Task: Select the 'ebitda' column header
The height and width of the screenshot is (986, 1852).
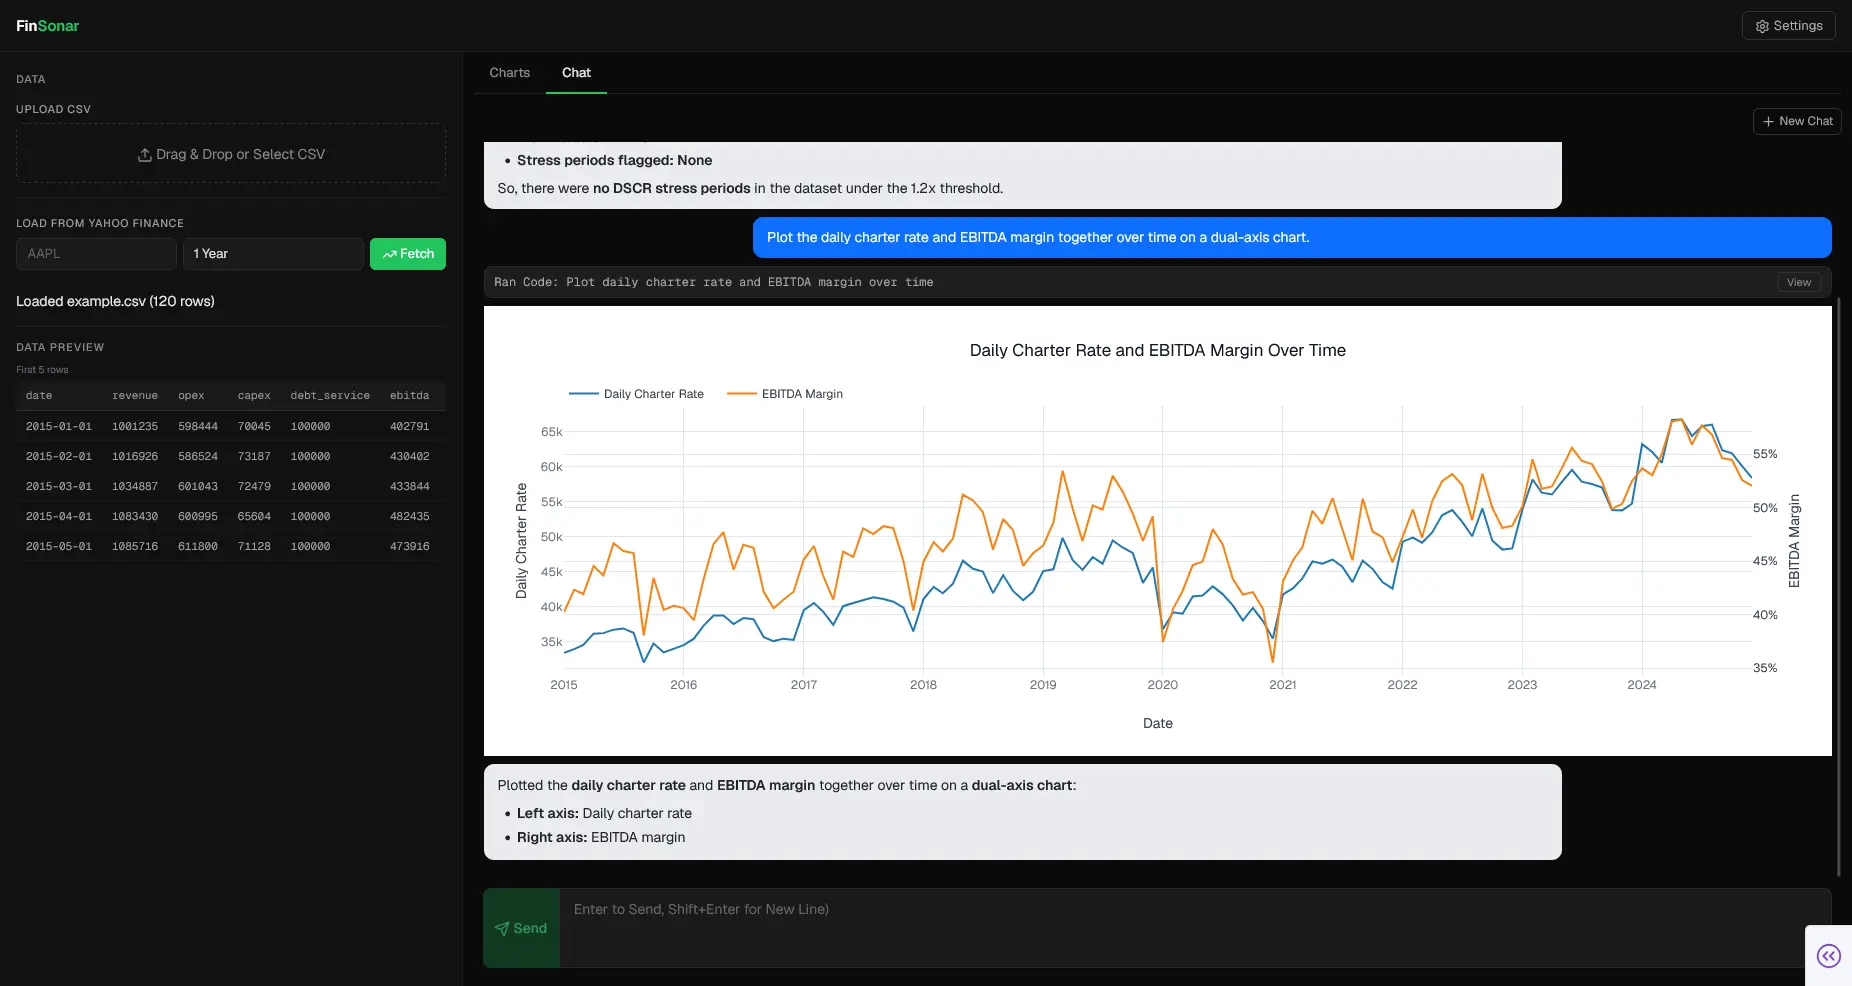Action: (x=410, y=396)
